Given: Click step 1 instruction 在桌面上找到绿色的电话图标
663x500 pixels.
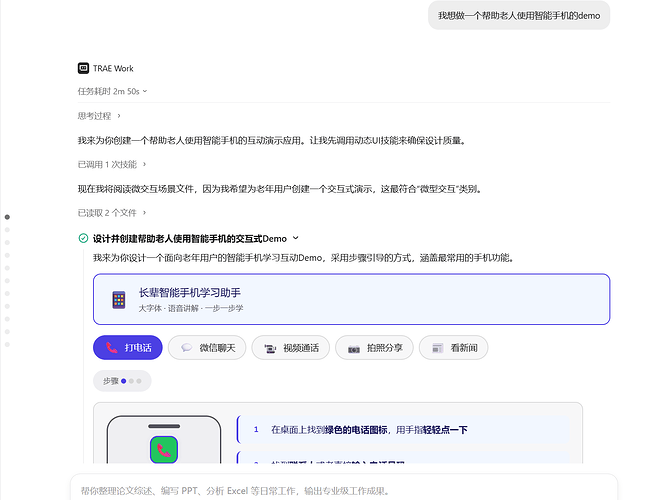Looking at the screenshot, I should point(403,430).
